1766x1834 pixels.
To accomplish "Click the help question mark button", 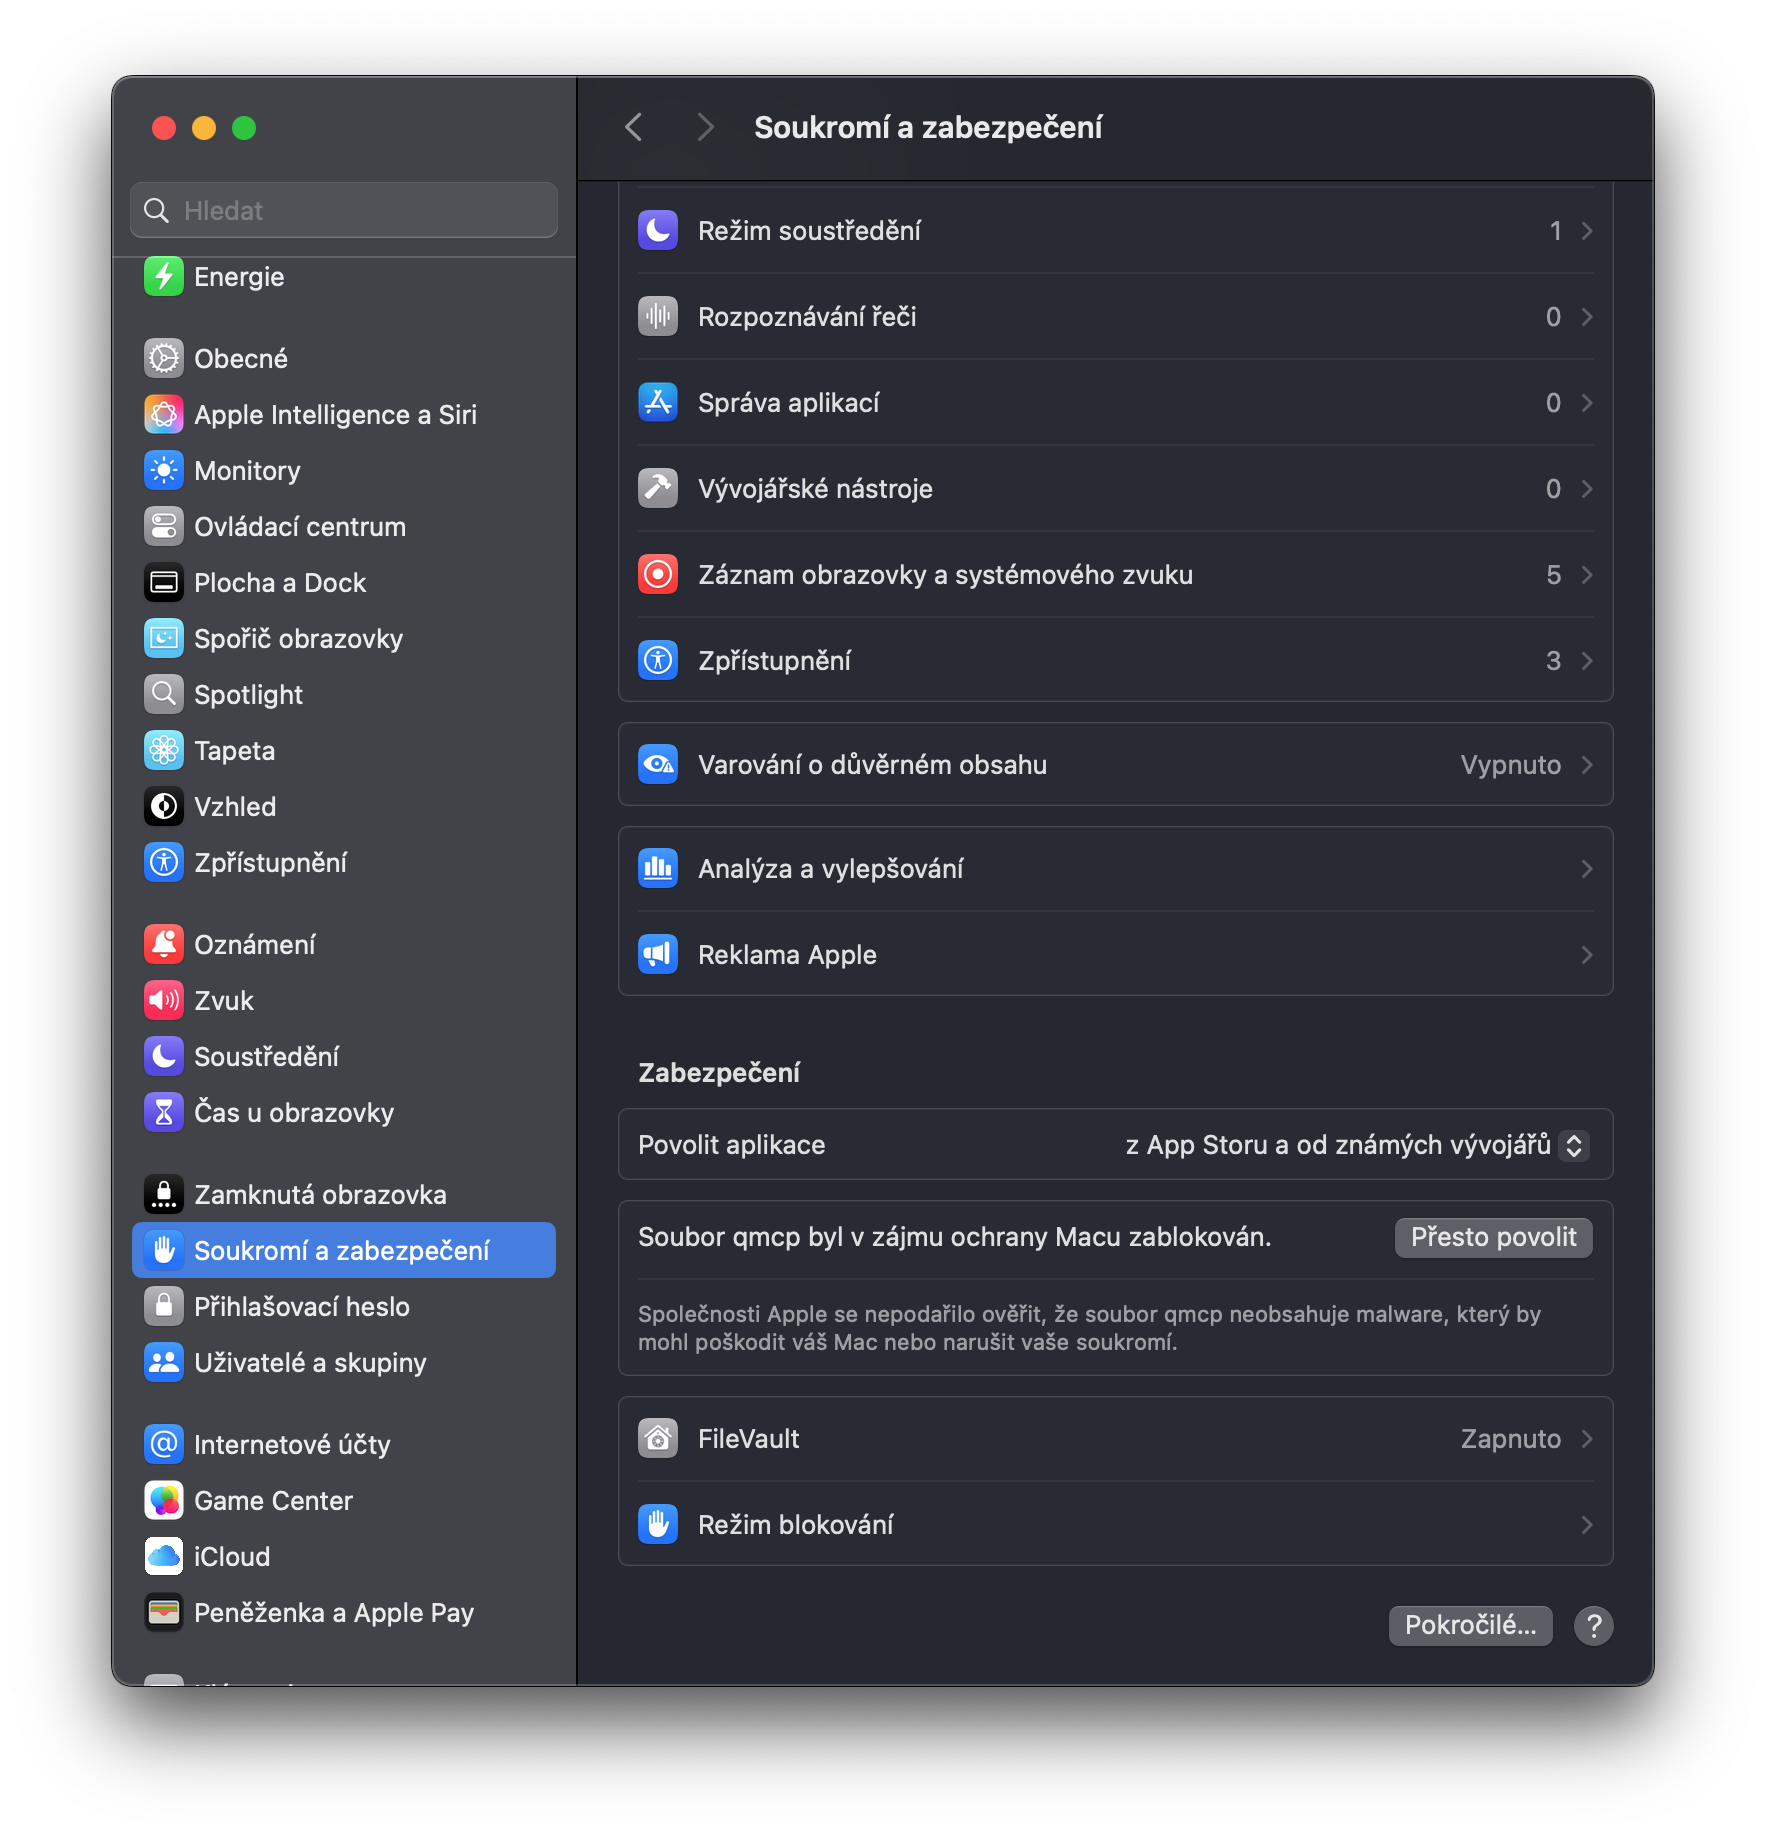I will (1594, 1625).
